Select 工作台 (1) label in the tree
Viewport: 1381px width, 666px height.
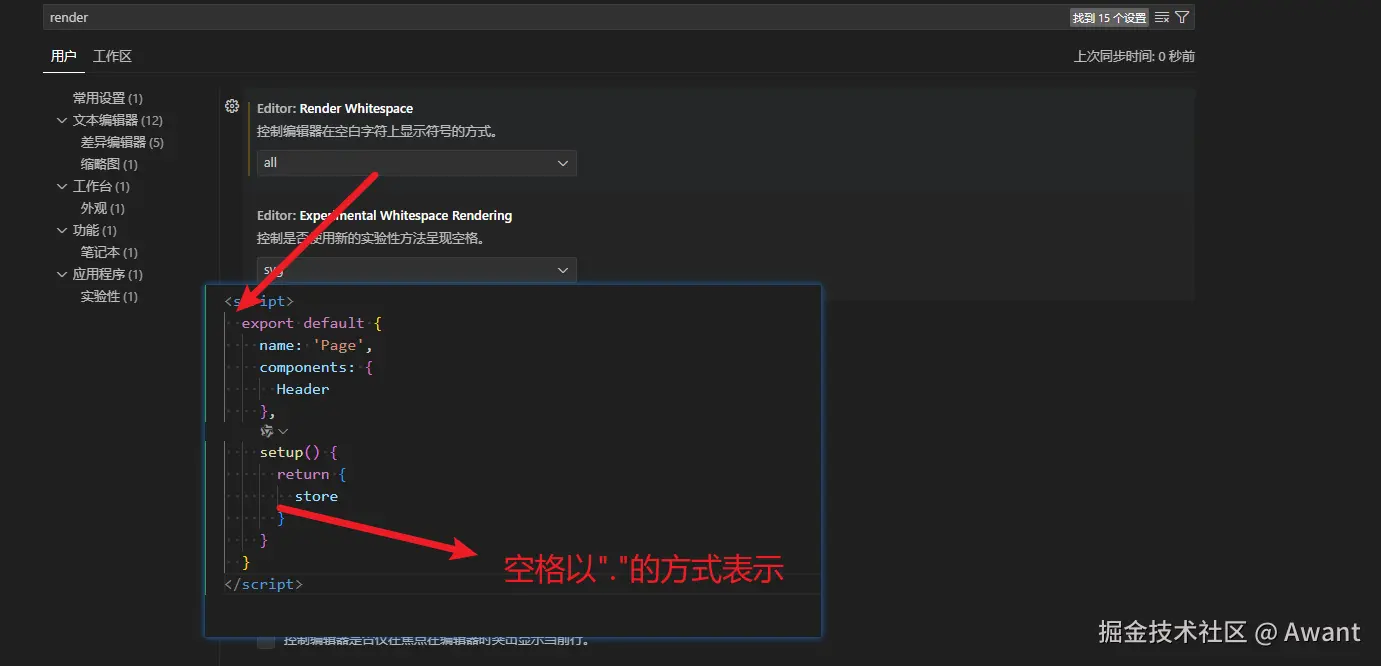tap(101, 186)
